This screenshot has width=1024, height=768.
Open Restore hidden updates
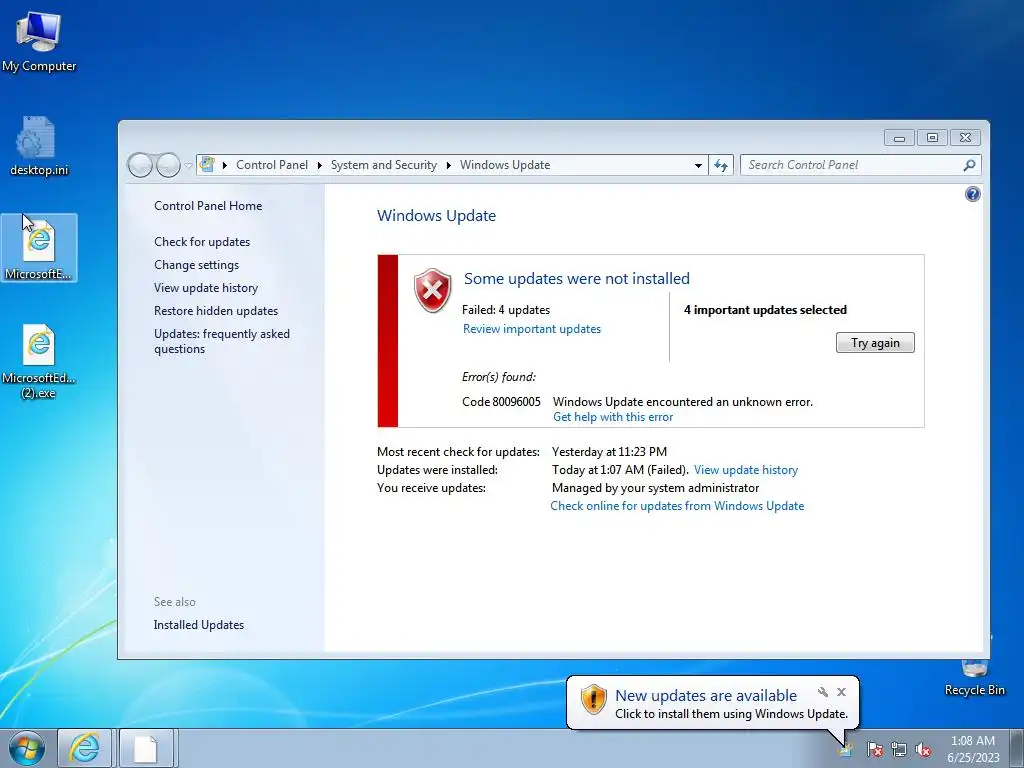(216, 311)
